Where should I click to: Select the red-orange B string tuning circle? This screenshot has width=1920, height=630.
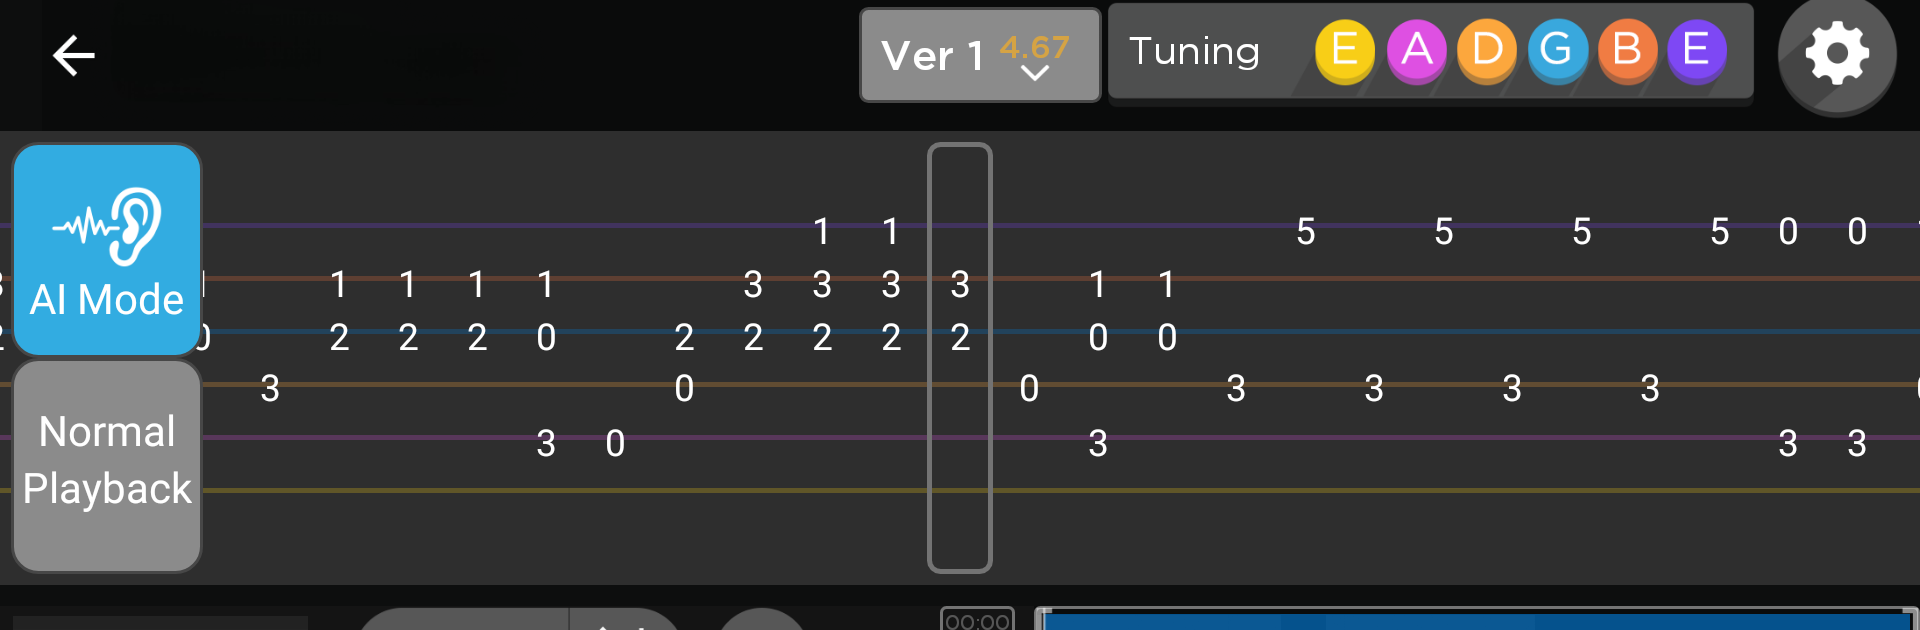[1627, 50]
